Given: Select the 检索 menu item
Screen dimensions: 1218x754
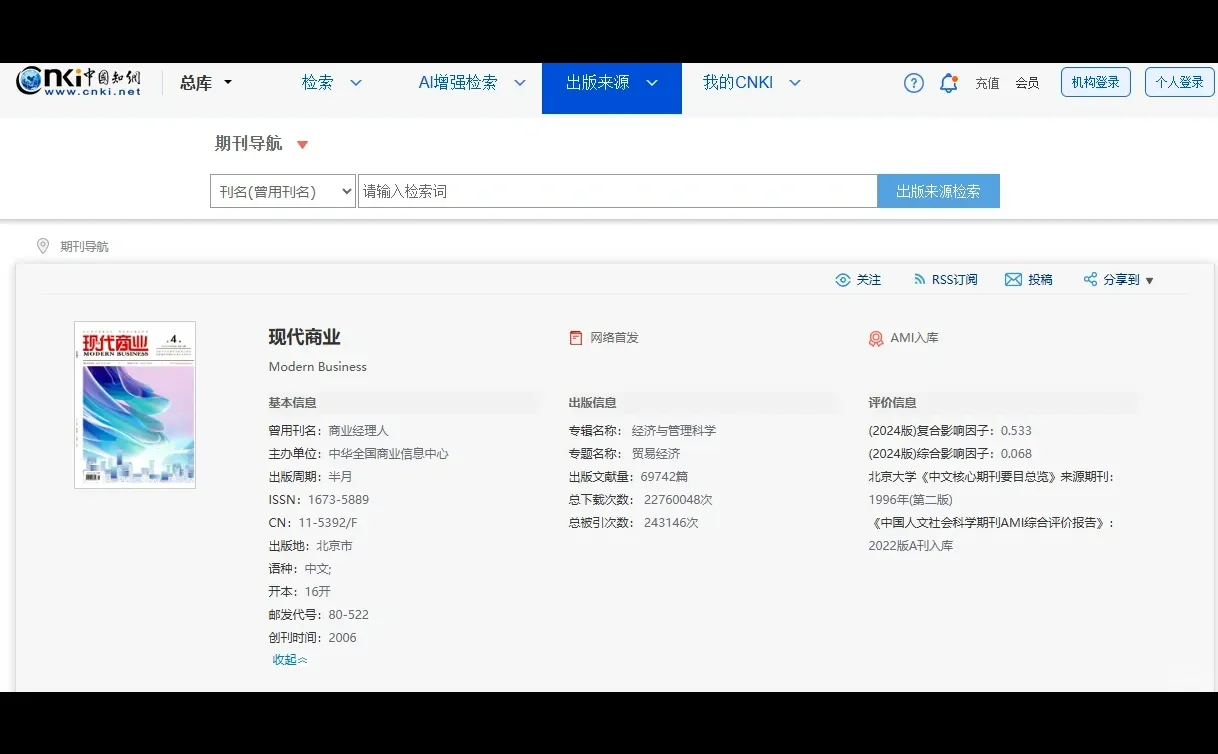Looking at the screenshot, I should point(318,83).
